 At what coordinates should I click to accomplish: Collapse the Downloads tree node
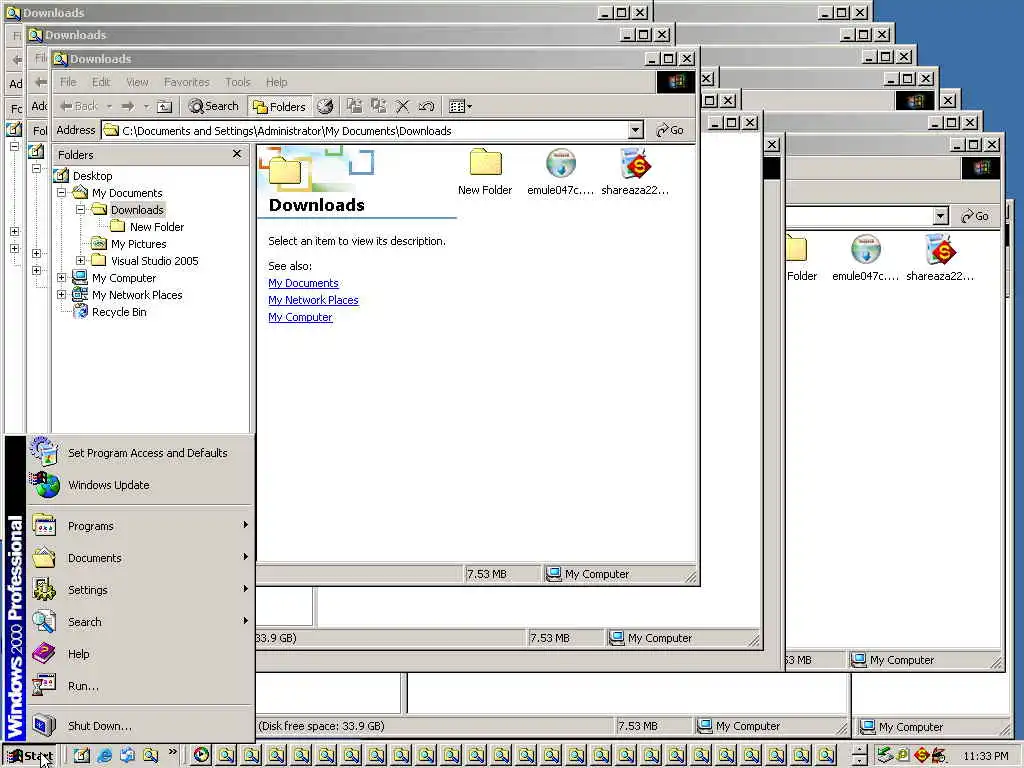tap(80, 210)
